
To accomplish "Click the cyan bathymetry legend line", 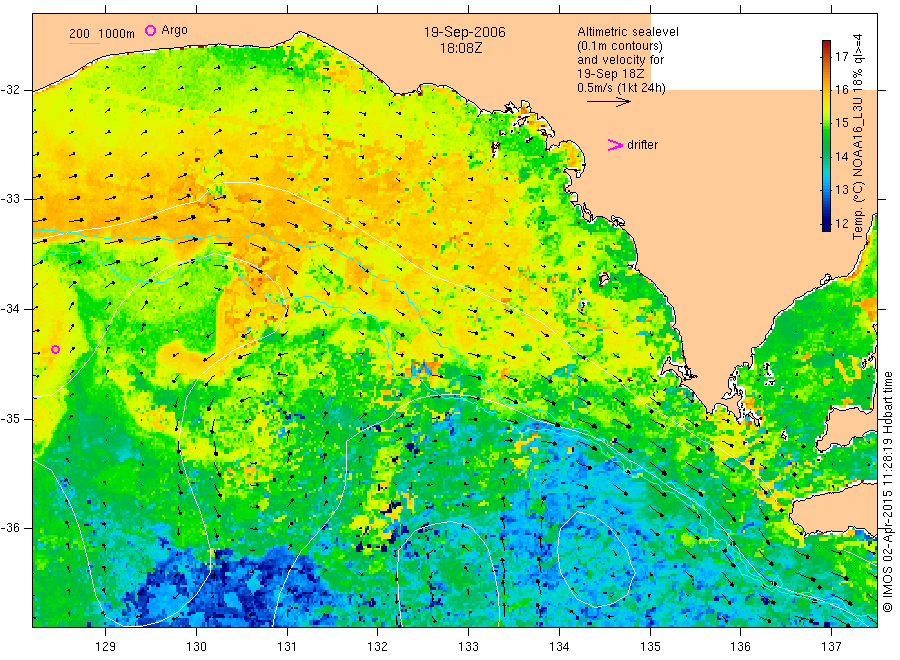I will pyautogui.click(x=84, y=43).
